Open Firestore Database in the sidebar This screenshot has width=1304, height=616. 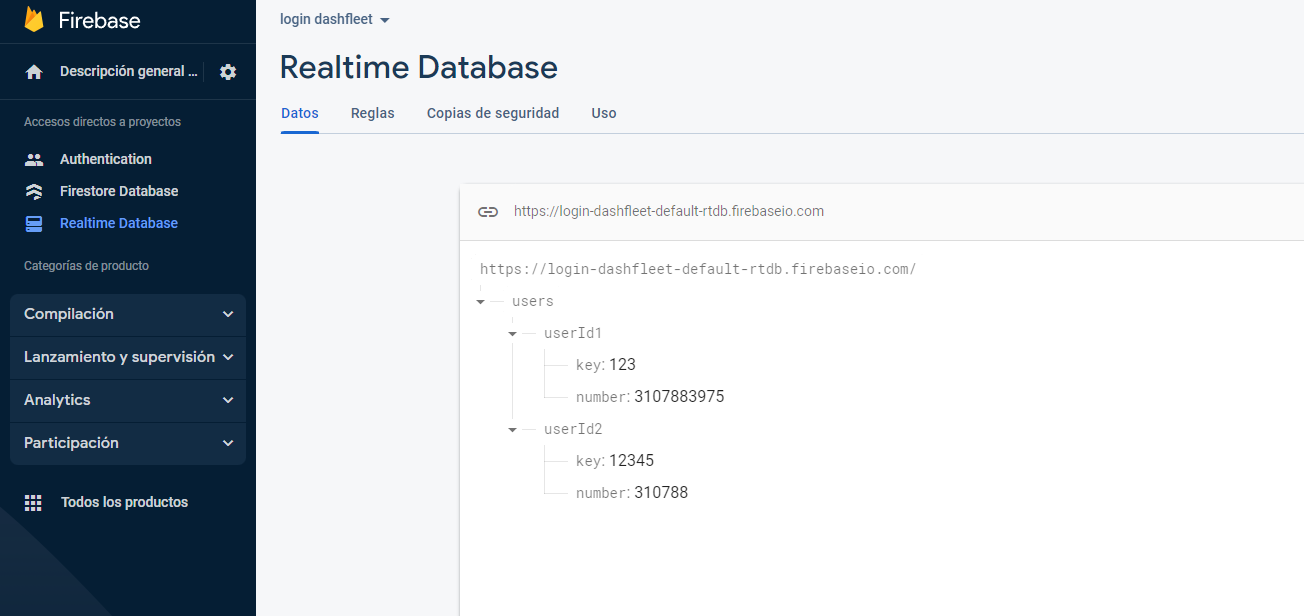[x=119, y=191]
